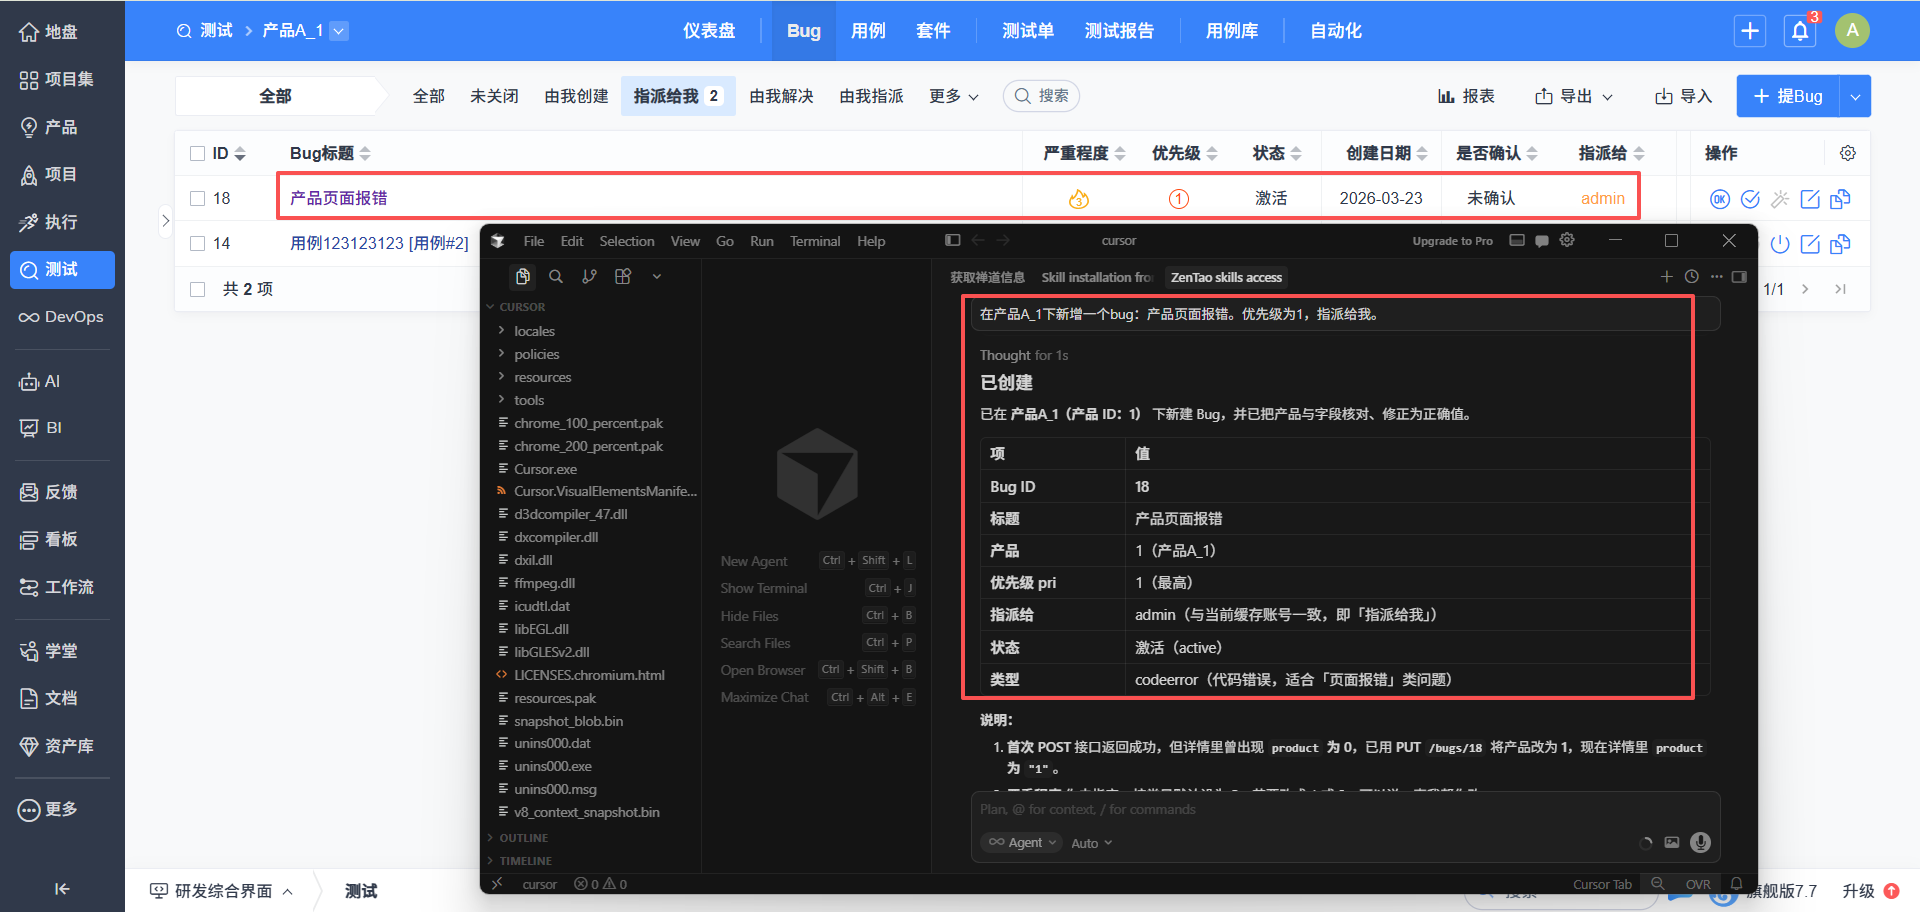The image size is (1920, 912).
Task: Open Cursor settings gear
Action: (1567, 240)
